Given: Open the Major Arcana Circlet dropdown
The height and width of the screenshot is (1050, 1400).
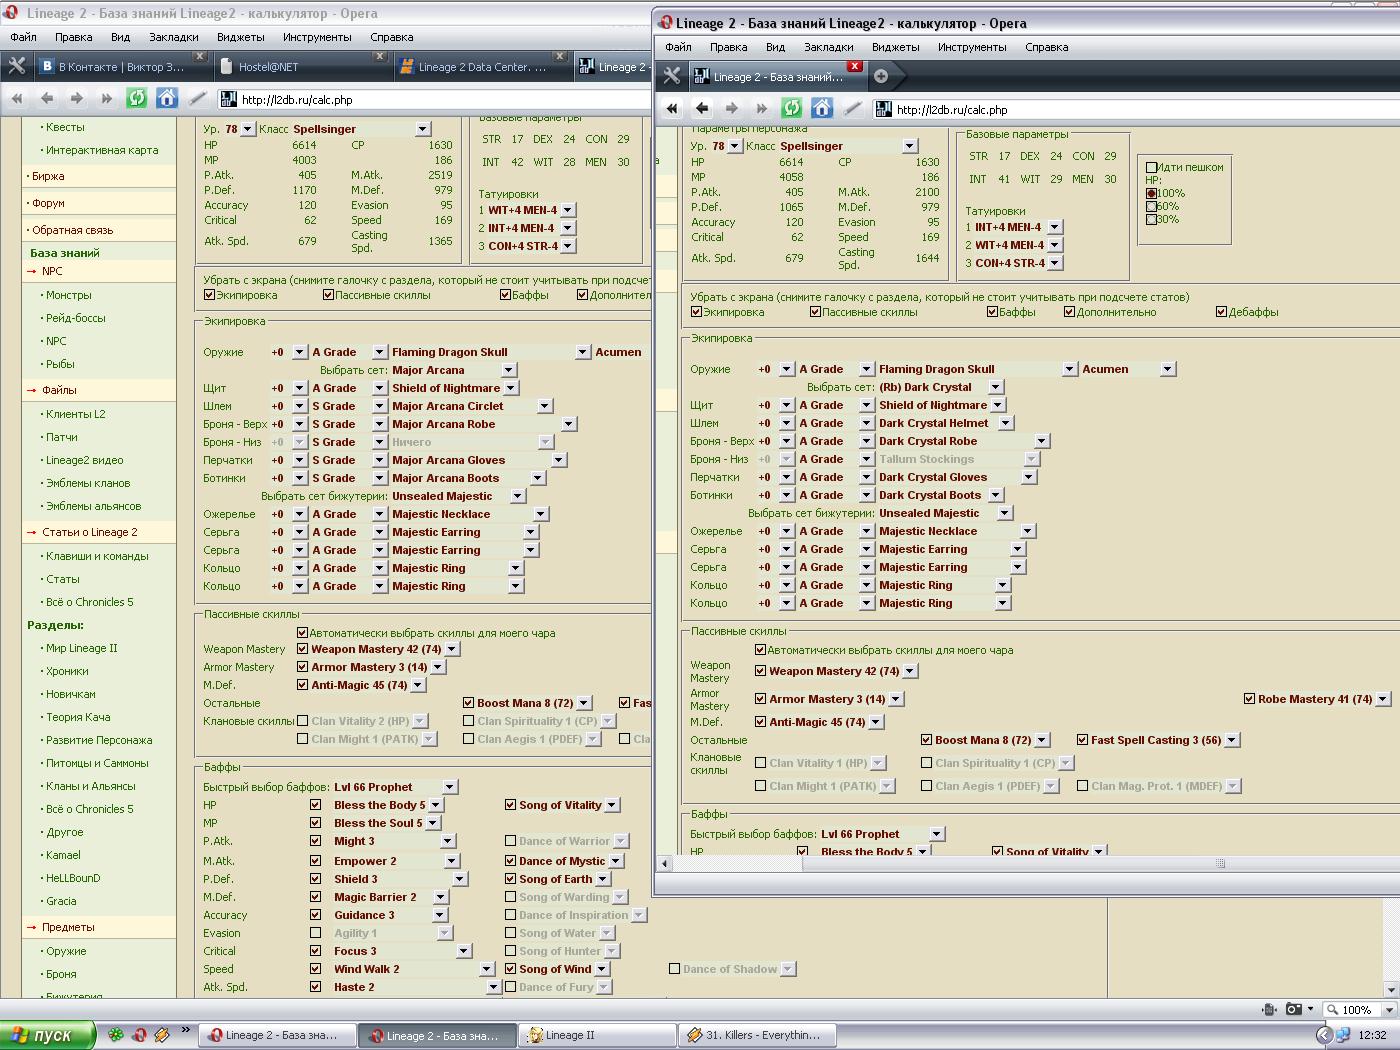Looking at the screenshot, I should point(545,406).
